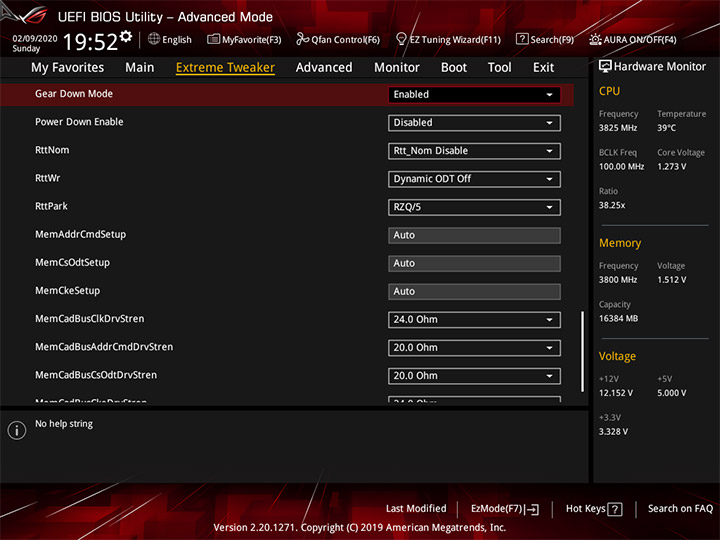
Task: Open Gear Down Mode dropdown
Action: [474, 95]
